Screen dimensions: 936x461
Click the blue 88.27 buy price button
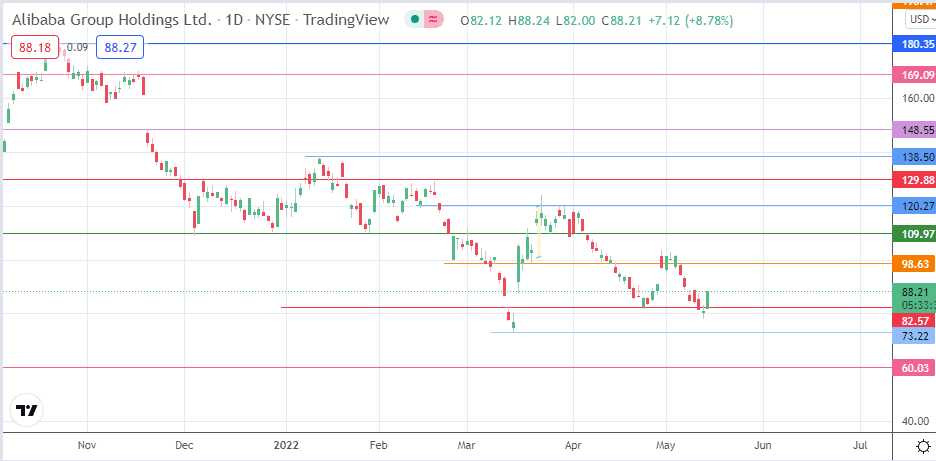pyautogui.click(x=120, y=47)
